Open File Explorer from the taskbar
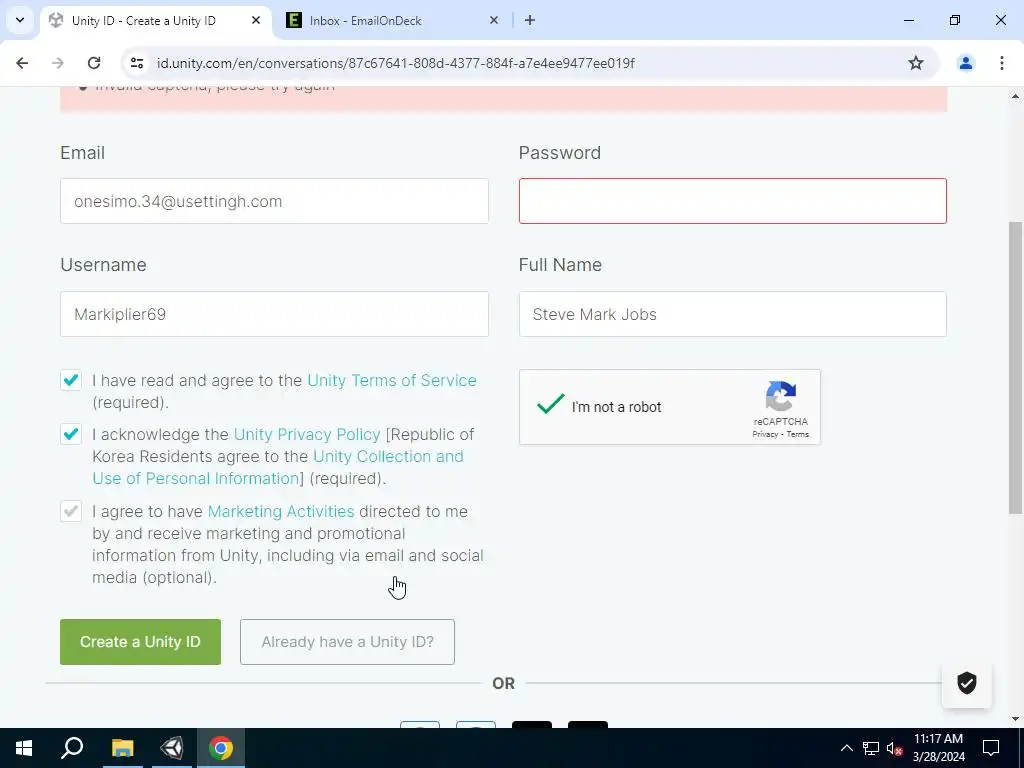The height and width of the screenshot is (768, 1024). coord(122,748)
